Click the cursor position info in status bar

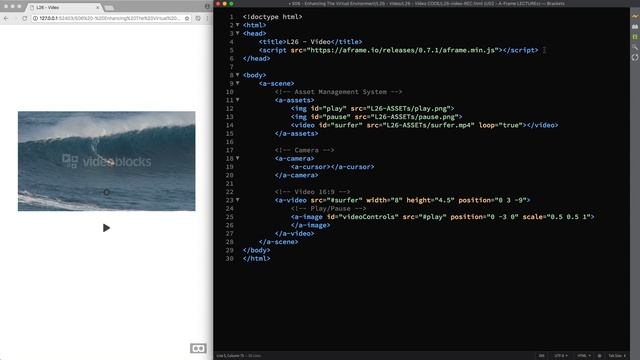(239, 356)
